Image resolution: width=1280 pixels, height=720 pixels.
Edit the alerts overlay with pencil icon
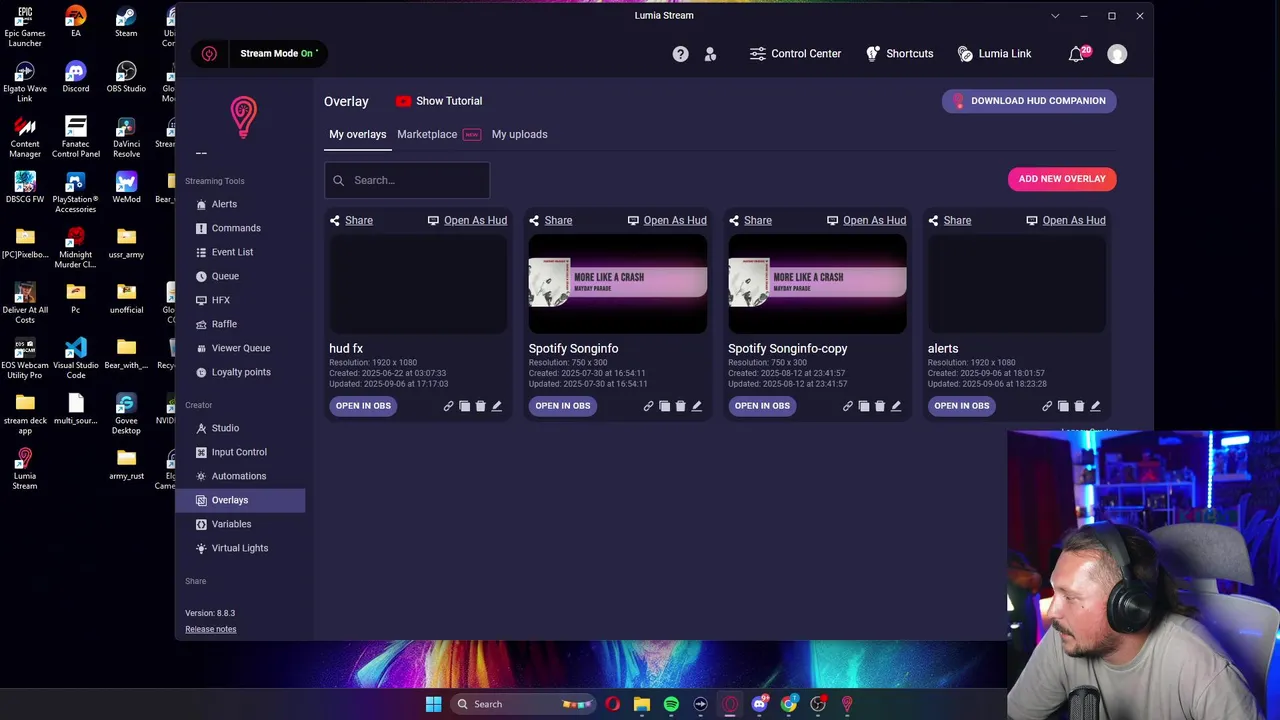point(1096,406)
